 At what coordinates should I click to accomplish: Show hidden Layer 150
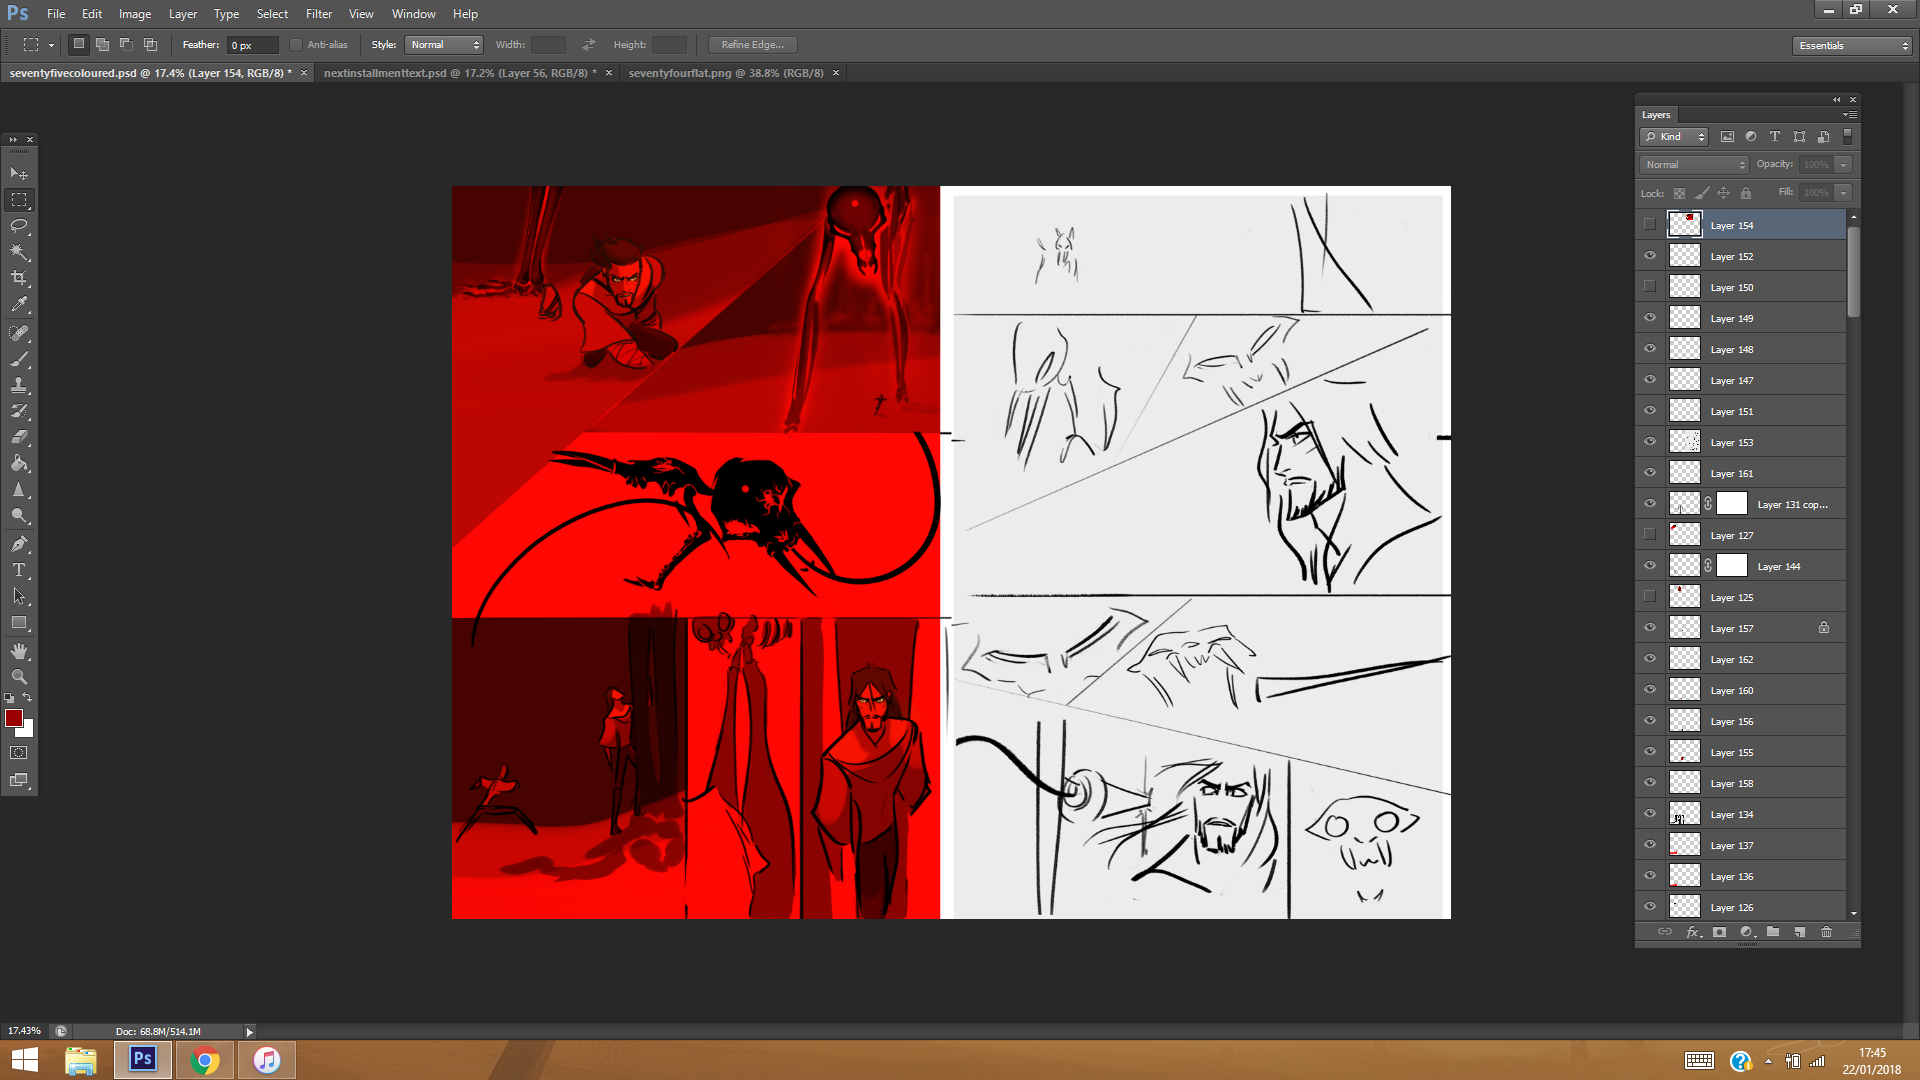coord(1650,287)
